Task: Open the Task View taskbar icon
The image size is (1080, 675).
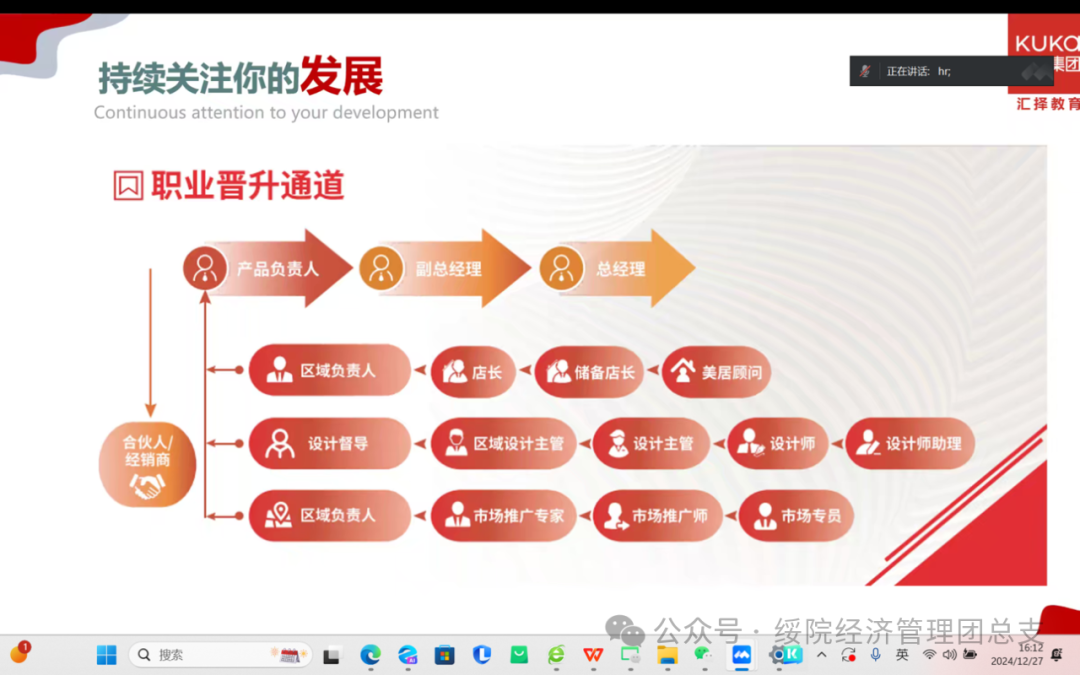Action: 332,655
